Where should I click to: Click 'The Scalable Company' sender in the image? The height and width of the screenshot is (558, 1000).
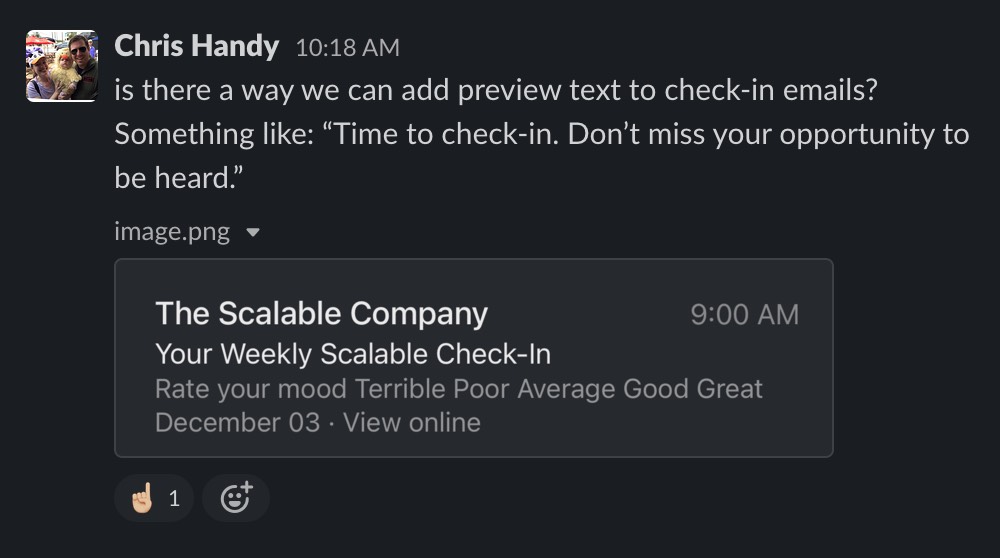[321, 314]
